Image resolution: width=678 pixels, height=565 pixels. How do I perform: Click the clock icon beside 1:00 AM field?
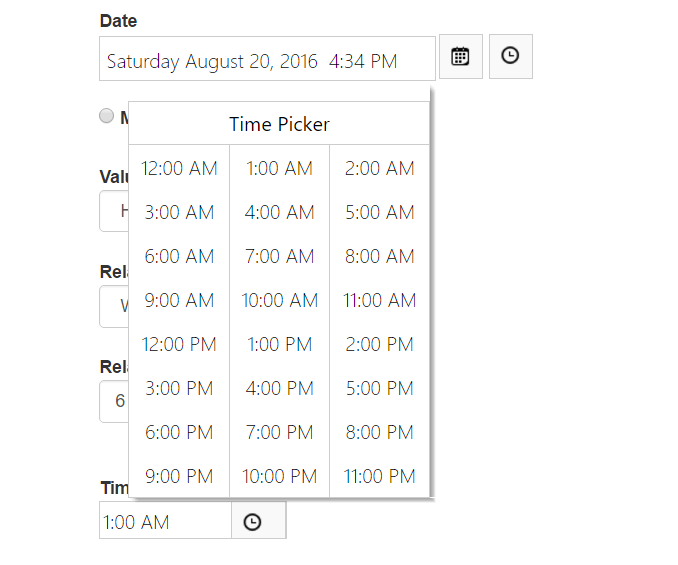coord(253,522)
